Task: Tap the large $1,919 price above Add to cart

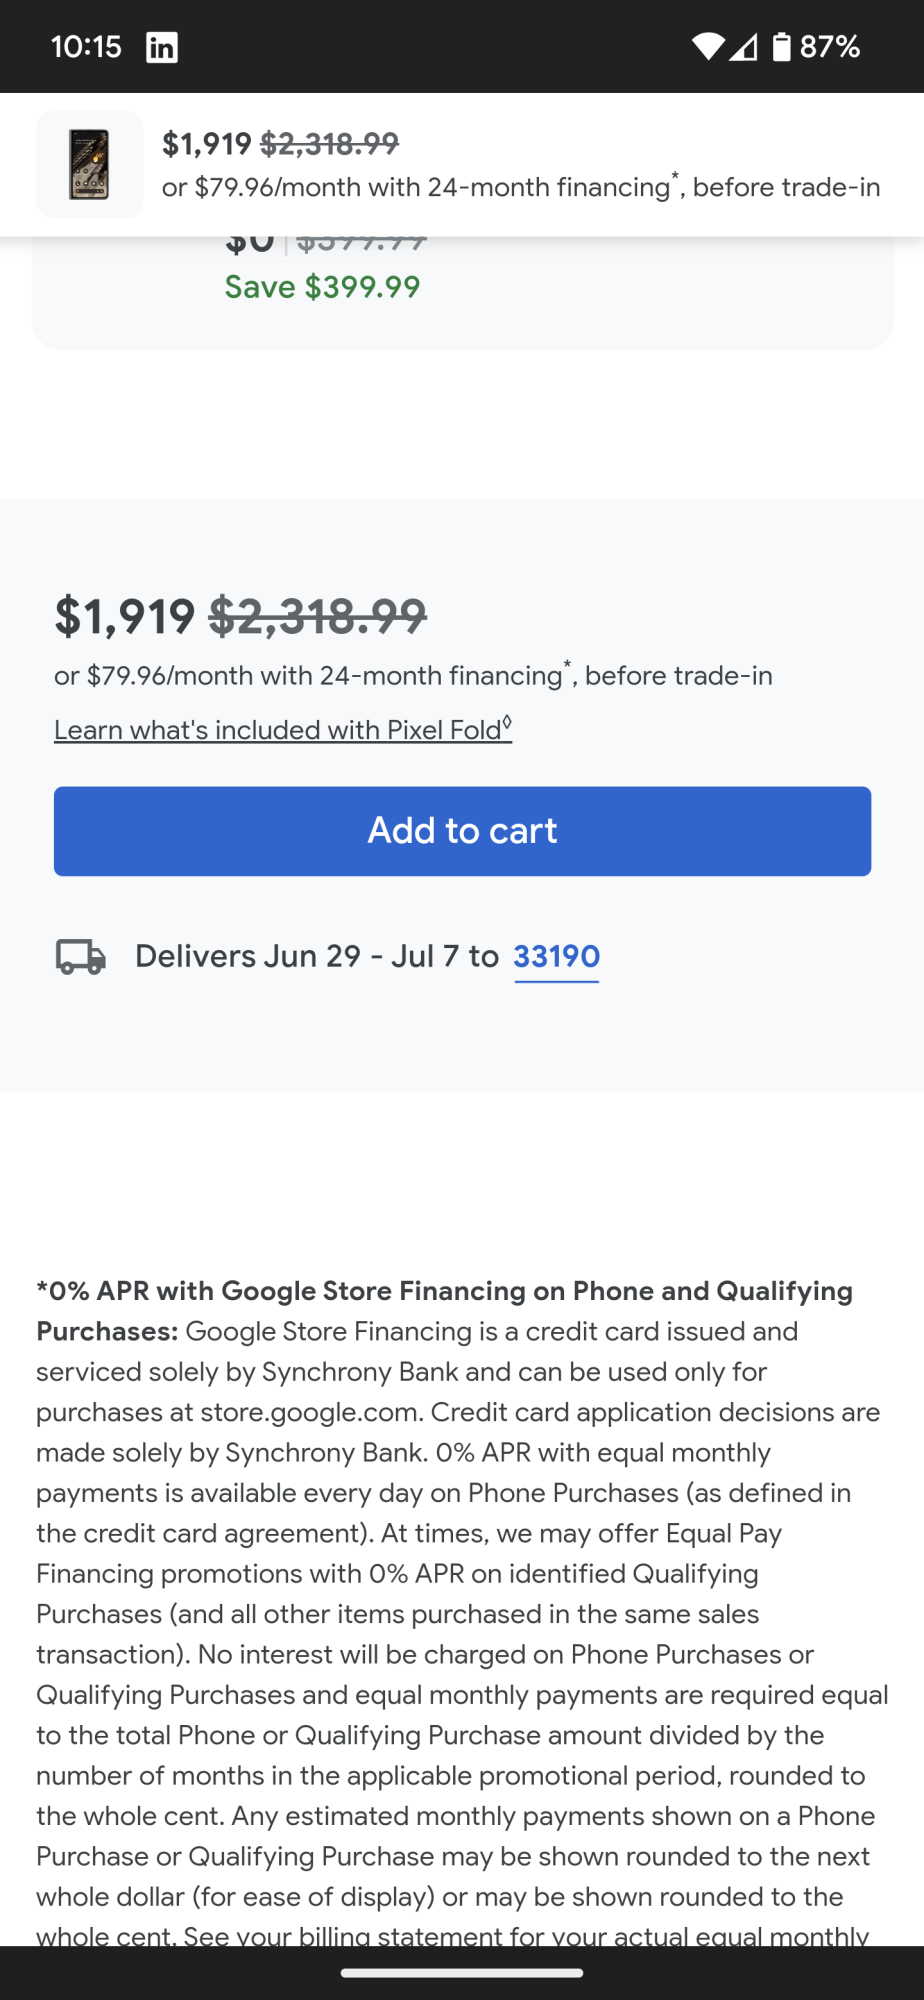Action: click(125, 616)
